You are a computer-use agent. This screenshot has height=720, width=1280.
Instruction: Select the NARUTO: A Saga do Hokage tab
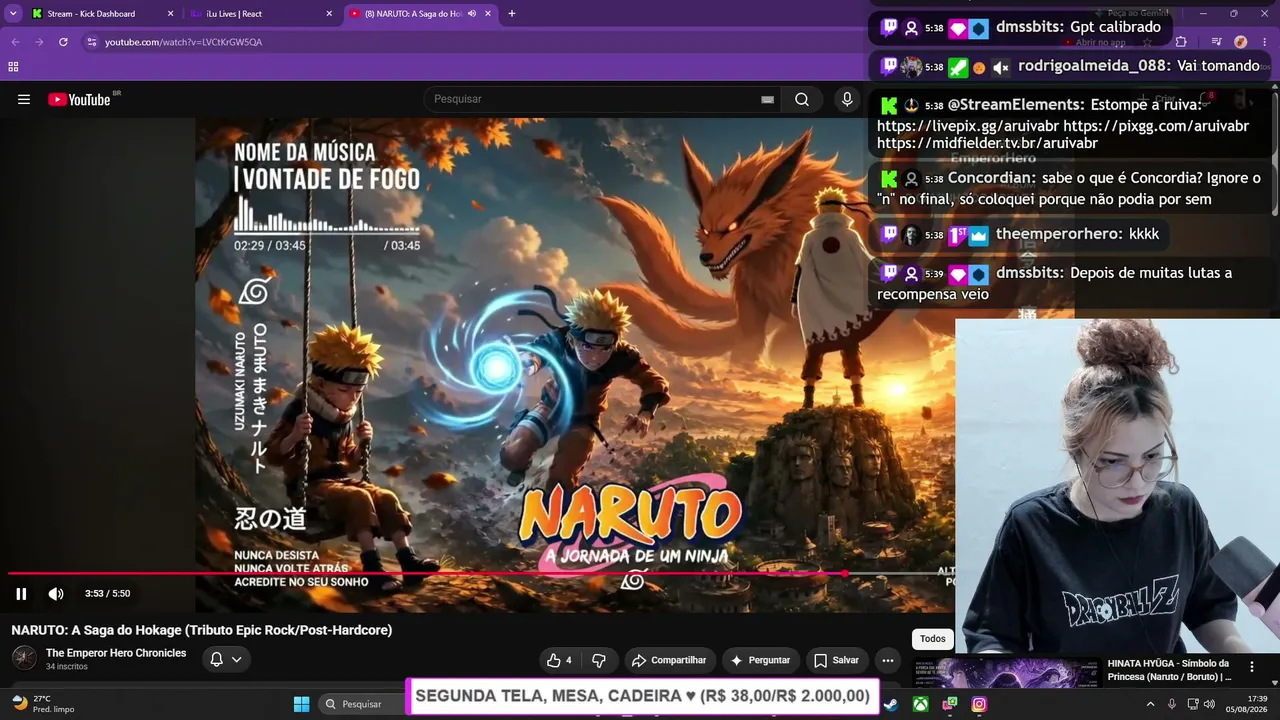tap(419, 14)
